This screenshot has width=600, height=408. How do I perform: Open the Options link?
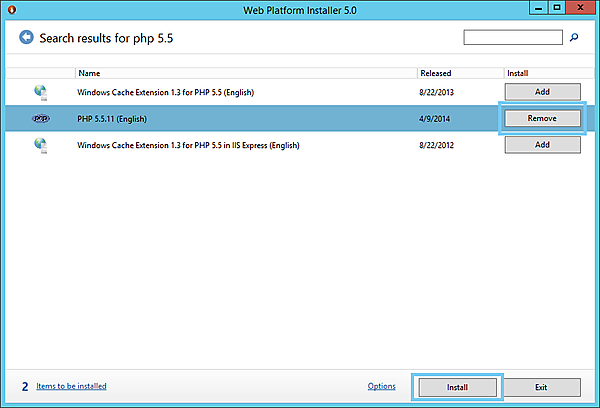click(381, 386)
